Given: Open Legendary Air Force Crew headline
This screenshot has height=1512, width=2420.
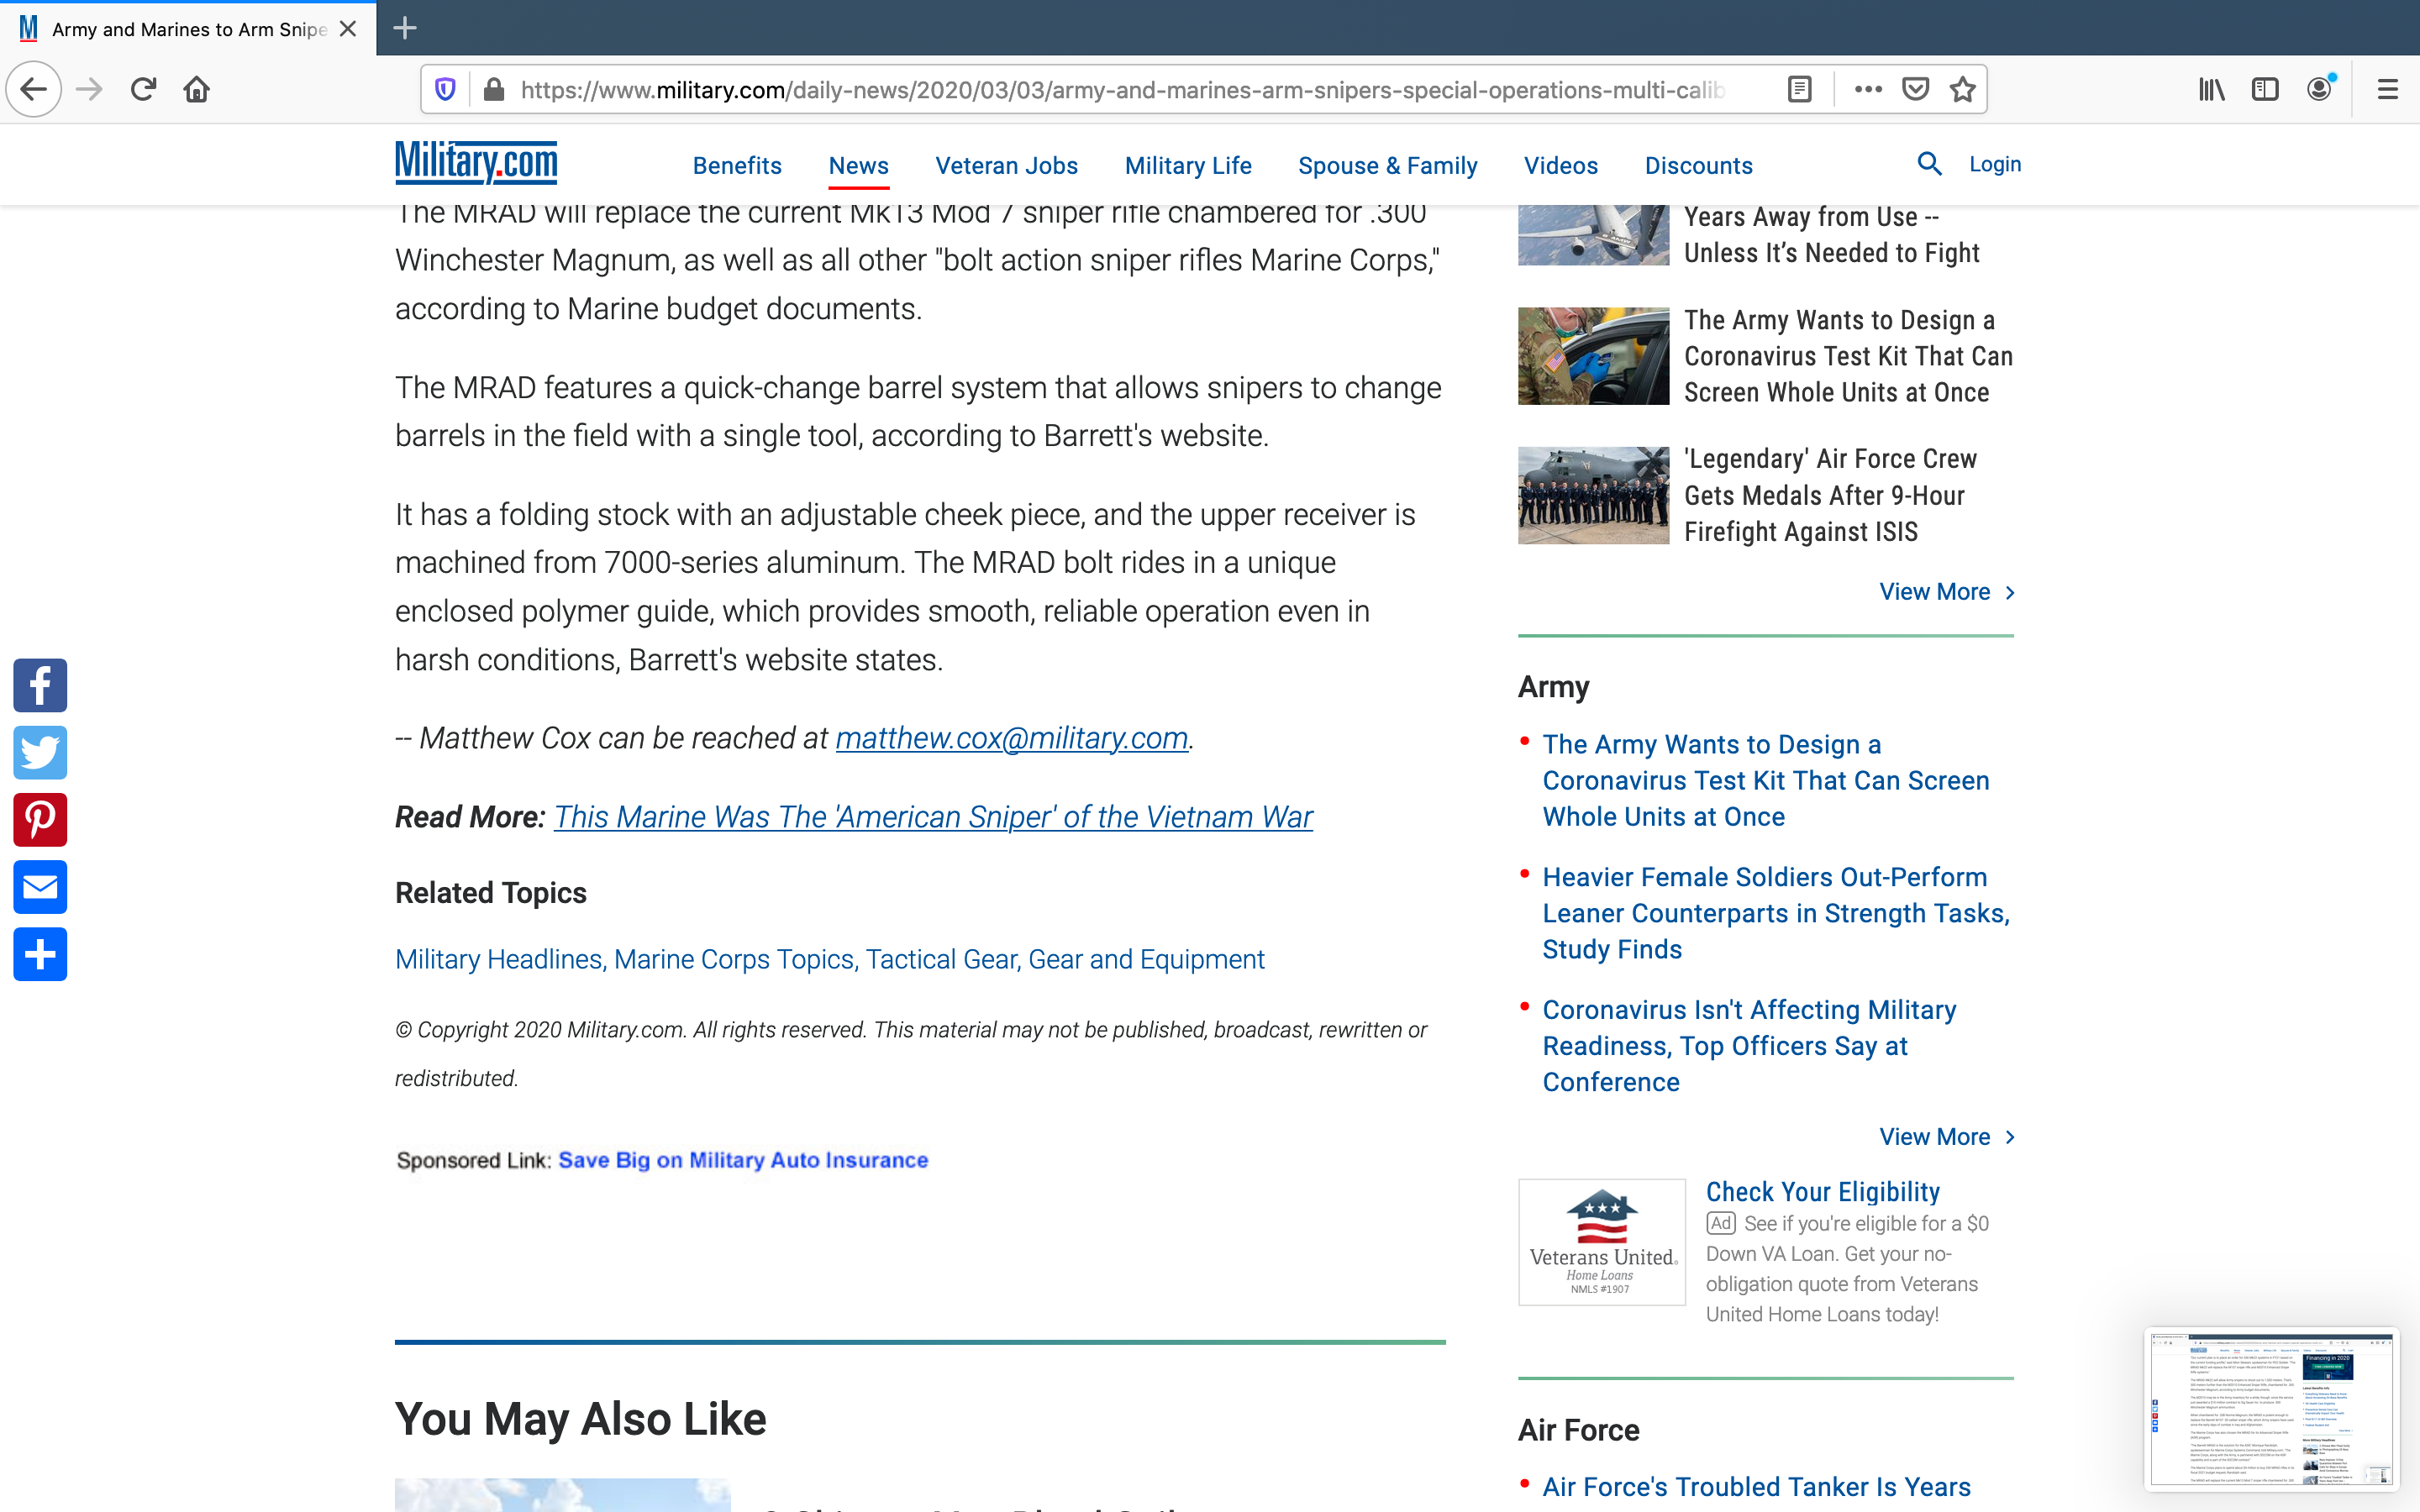Looking at the screenshot, I should tap(1830, 495).
